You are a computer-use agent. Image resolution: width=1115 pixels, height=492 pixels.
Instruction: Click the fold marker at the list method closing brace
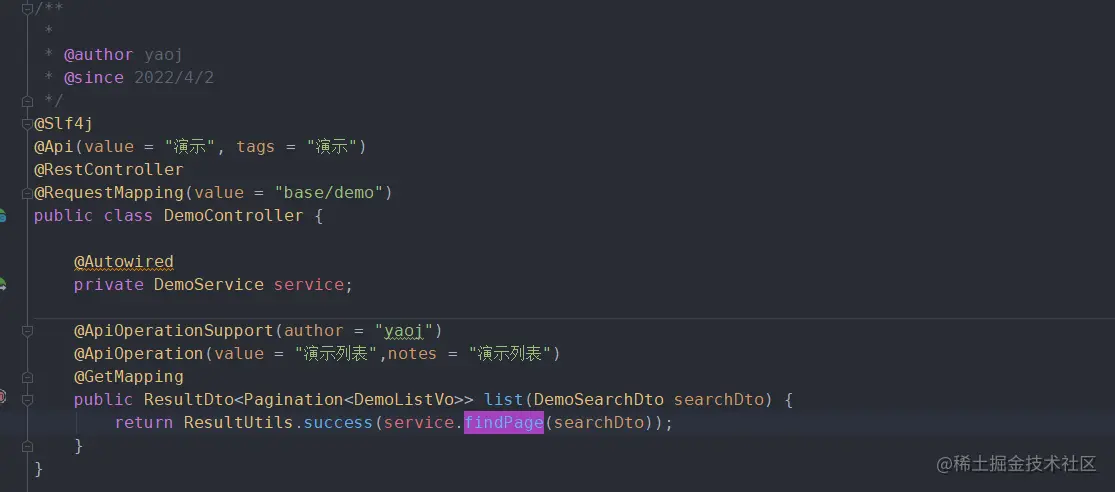coord(27,446)
